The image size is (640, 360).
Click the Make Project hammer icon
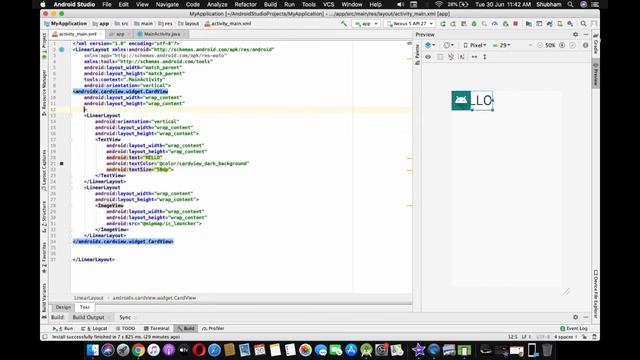click(x=344, y=24)
